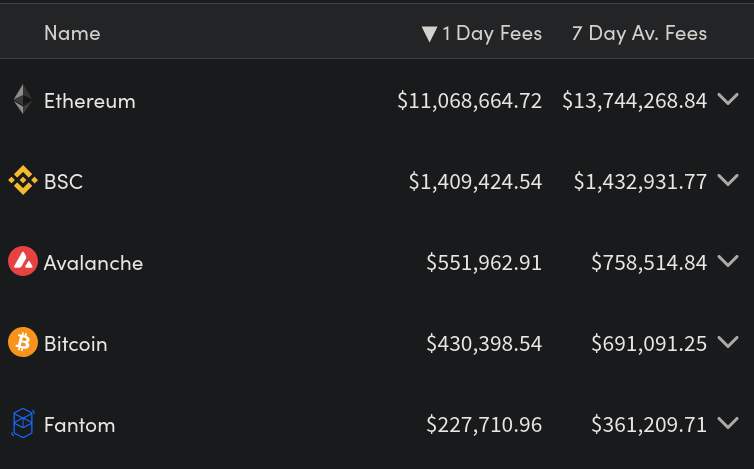The height and width of the screenshot is (469, 754).
Task: Click the Bitcoin logo icon
Action: [x=22, y=343]
